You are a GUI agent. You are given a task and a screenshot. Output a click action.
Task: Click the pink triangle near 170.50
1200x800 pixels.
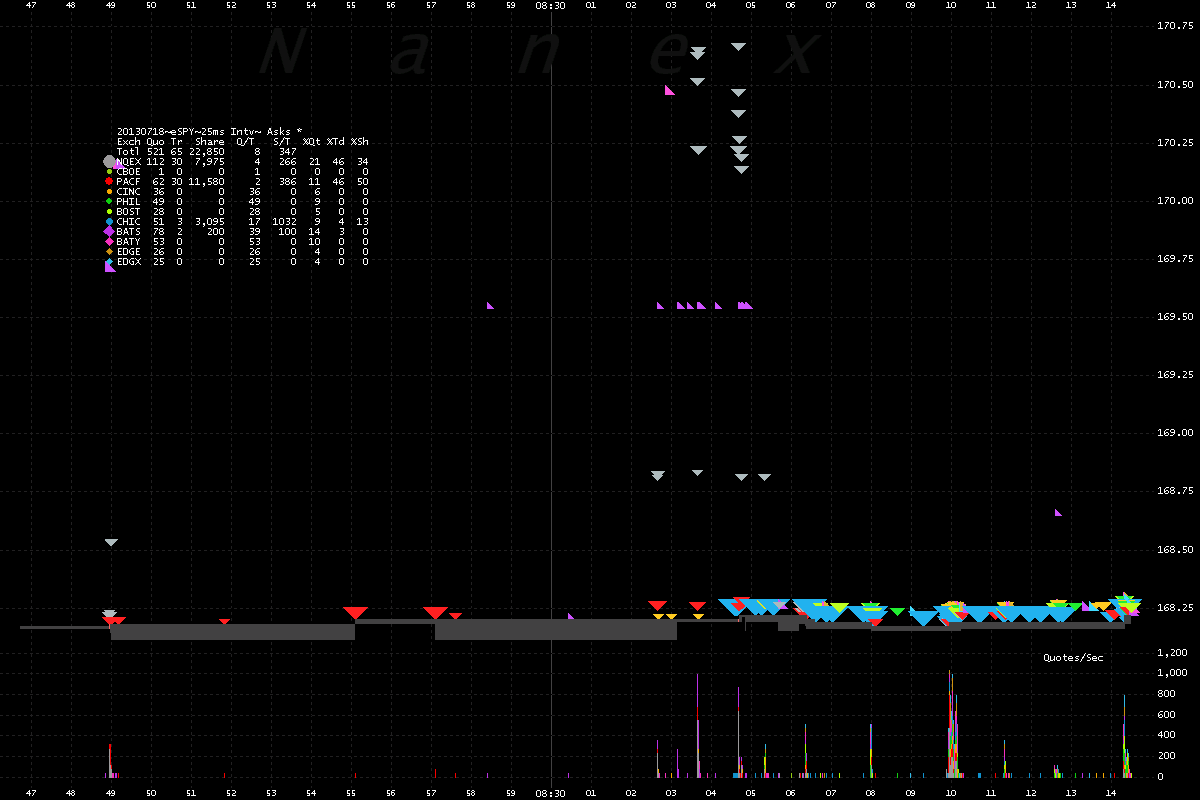click(x=670, y=90)
